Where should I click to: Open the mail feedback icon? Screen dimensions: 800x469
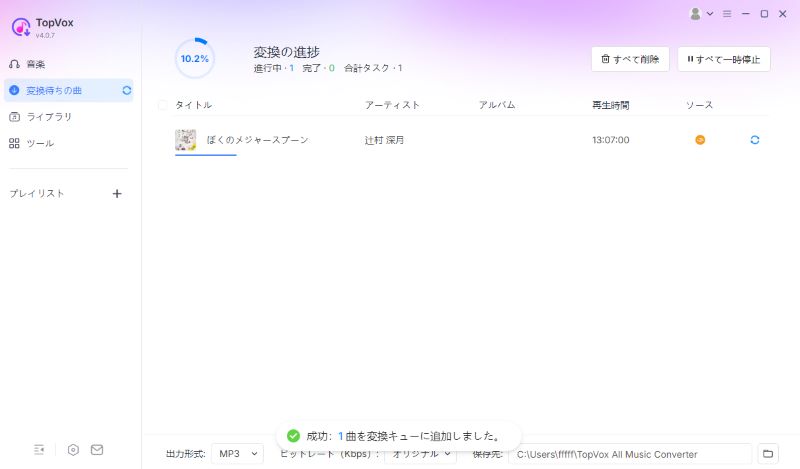[97, 450]
